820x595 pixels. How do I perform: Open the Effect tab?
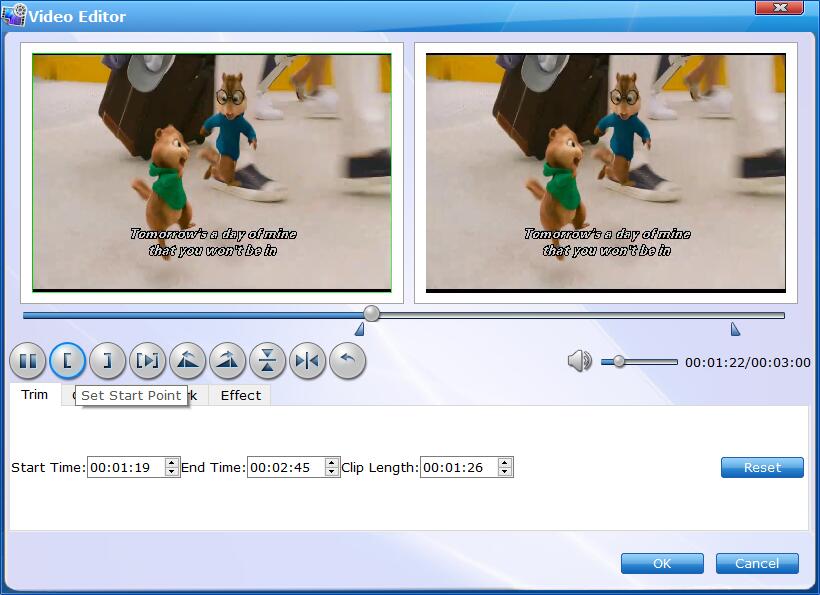pyautogui.click(x=241, y=395)
